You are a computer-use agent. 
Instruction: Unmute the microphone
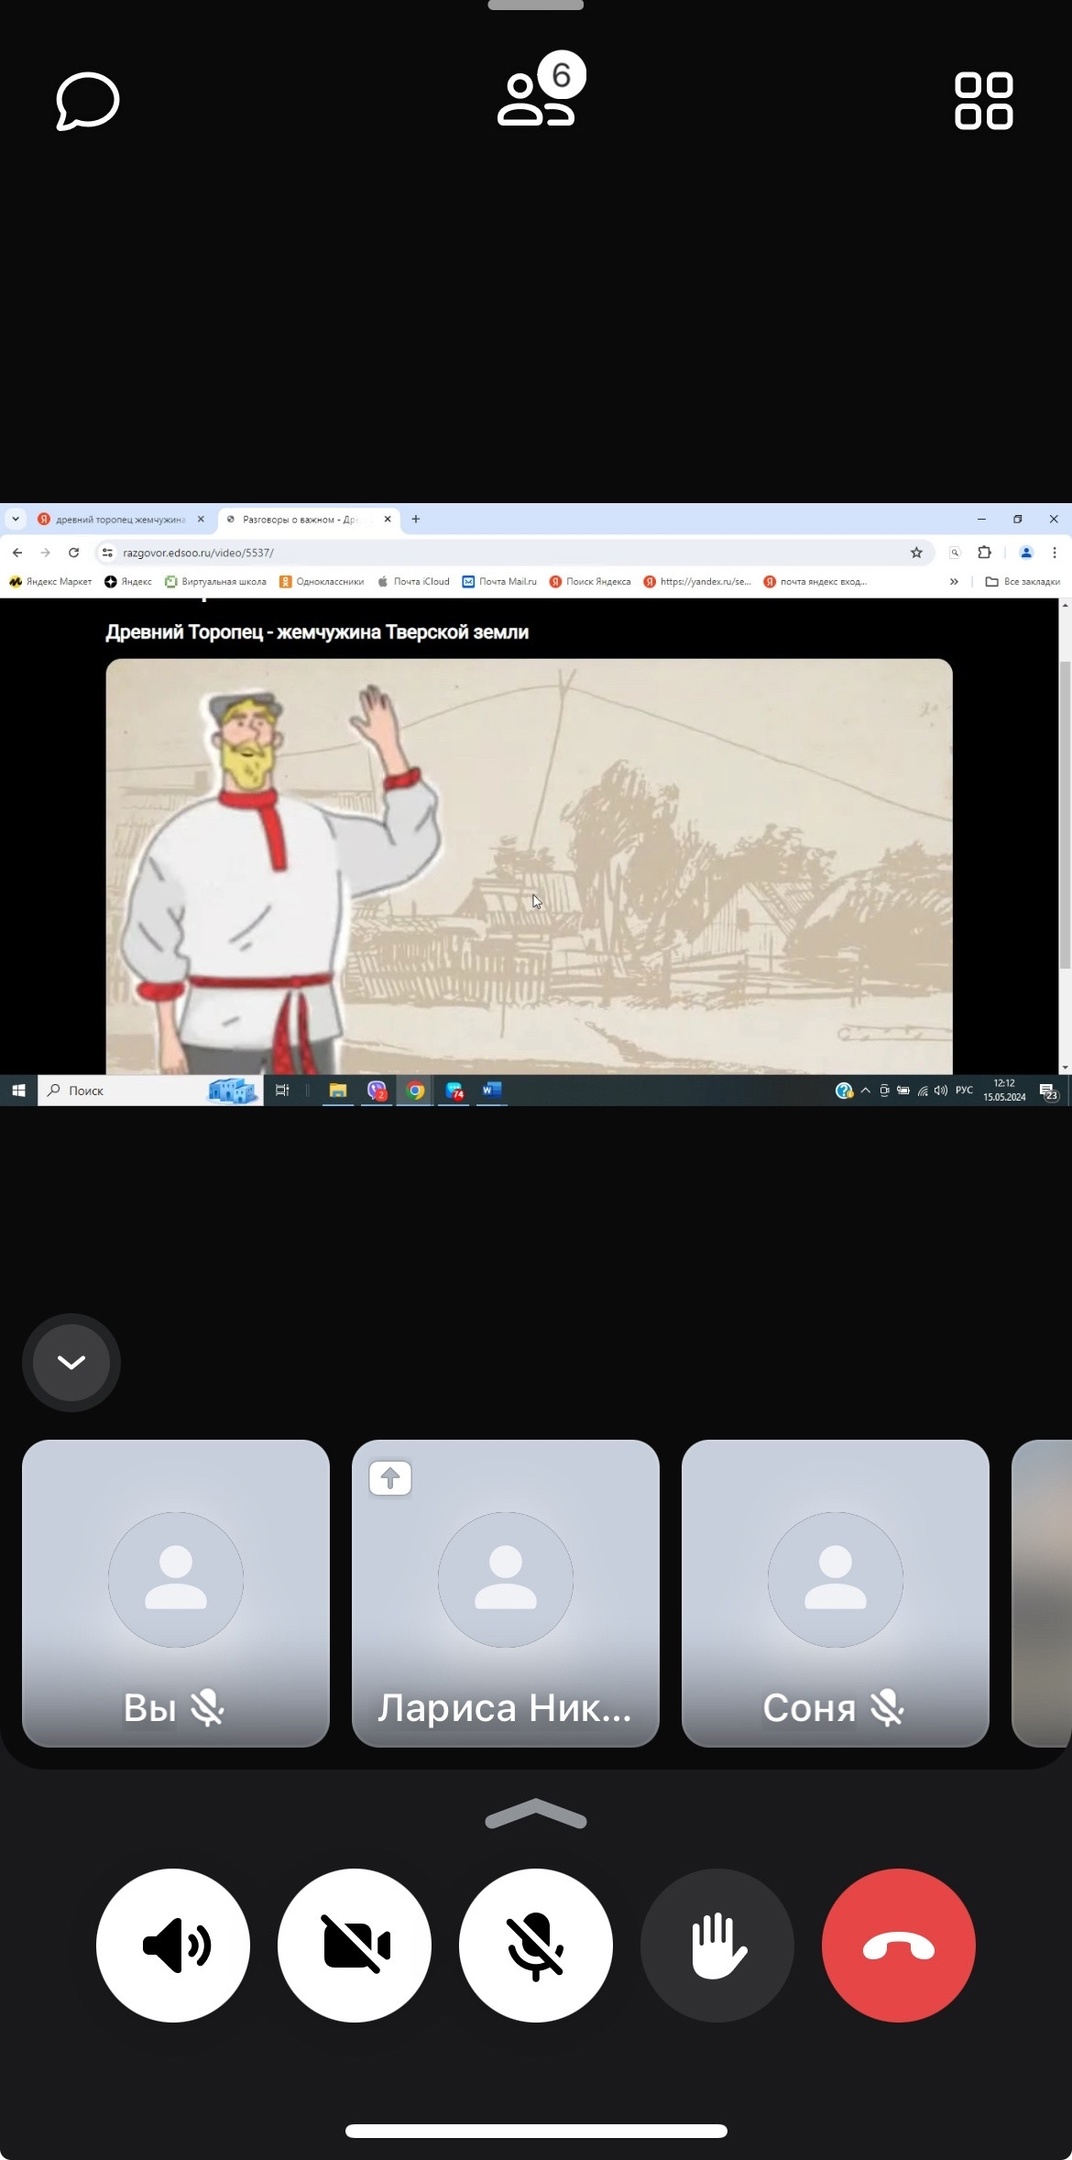(536, 1945)
